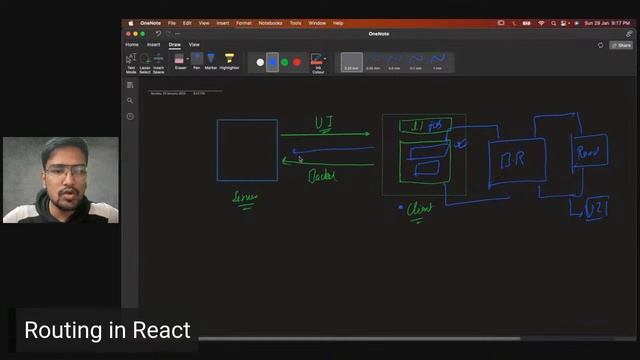This screenshot has width=640, height=360.
Task: Expand the Ink Color dropdown arrow
Action: [x=325, y=59]
